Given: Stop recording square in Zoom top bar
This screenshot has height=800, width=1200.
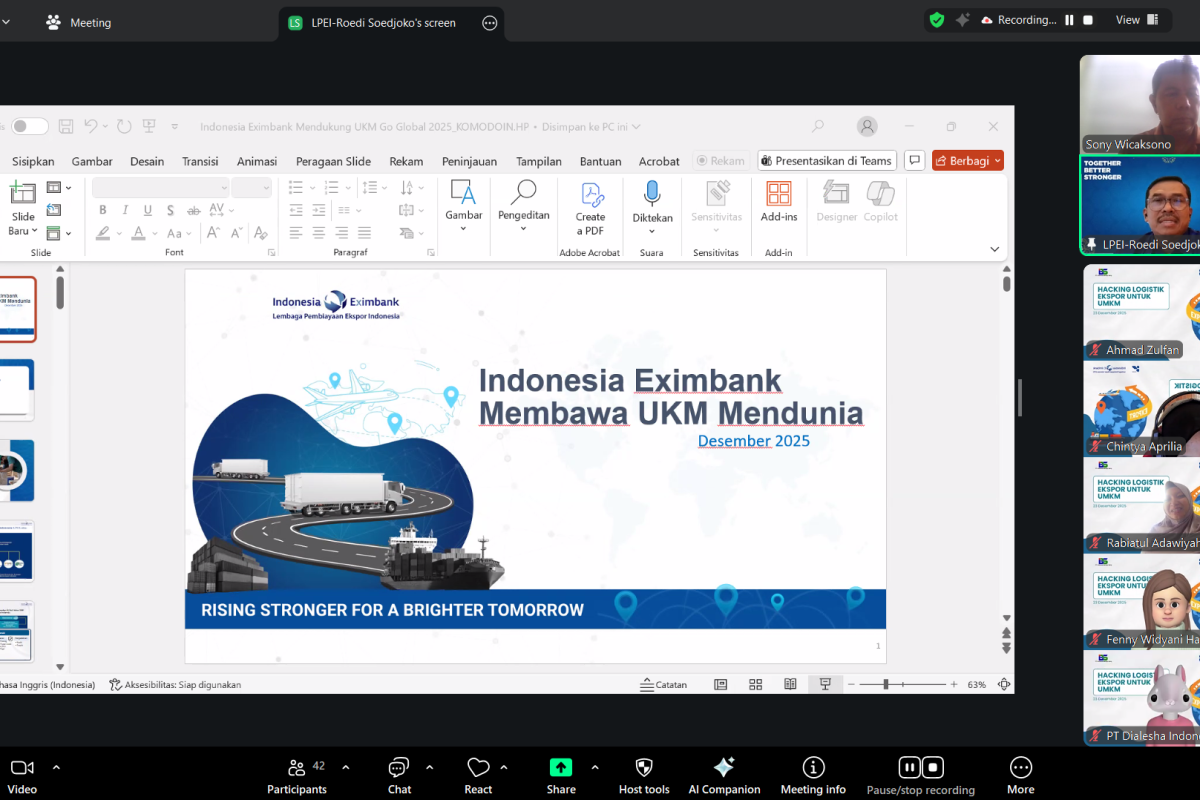Looking at the screenshot, I should point(1088,20).
